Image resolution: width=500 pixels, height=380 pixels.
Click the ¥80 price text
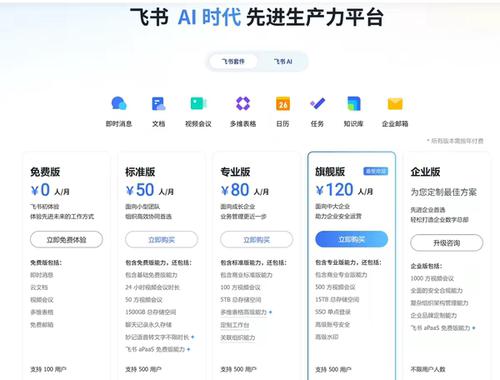pos(235,190)
